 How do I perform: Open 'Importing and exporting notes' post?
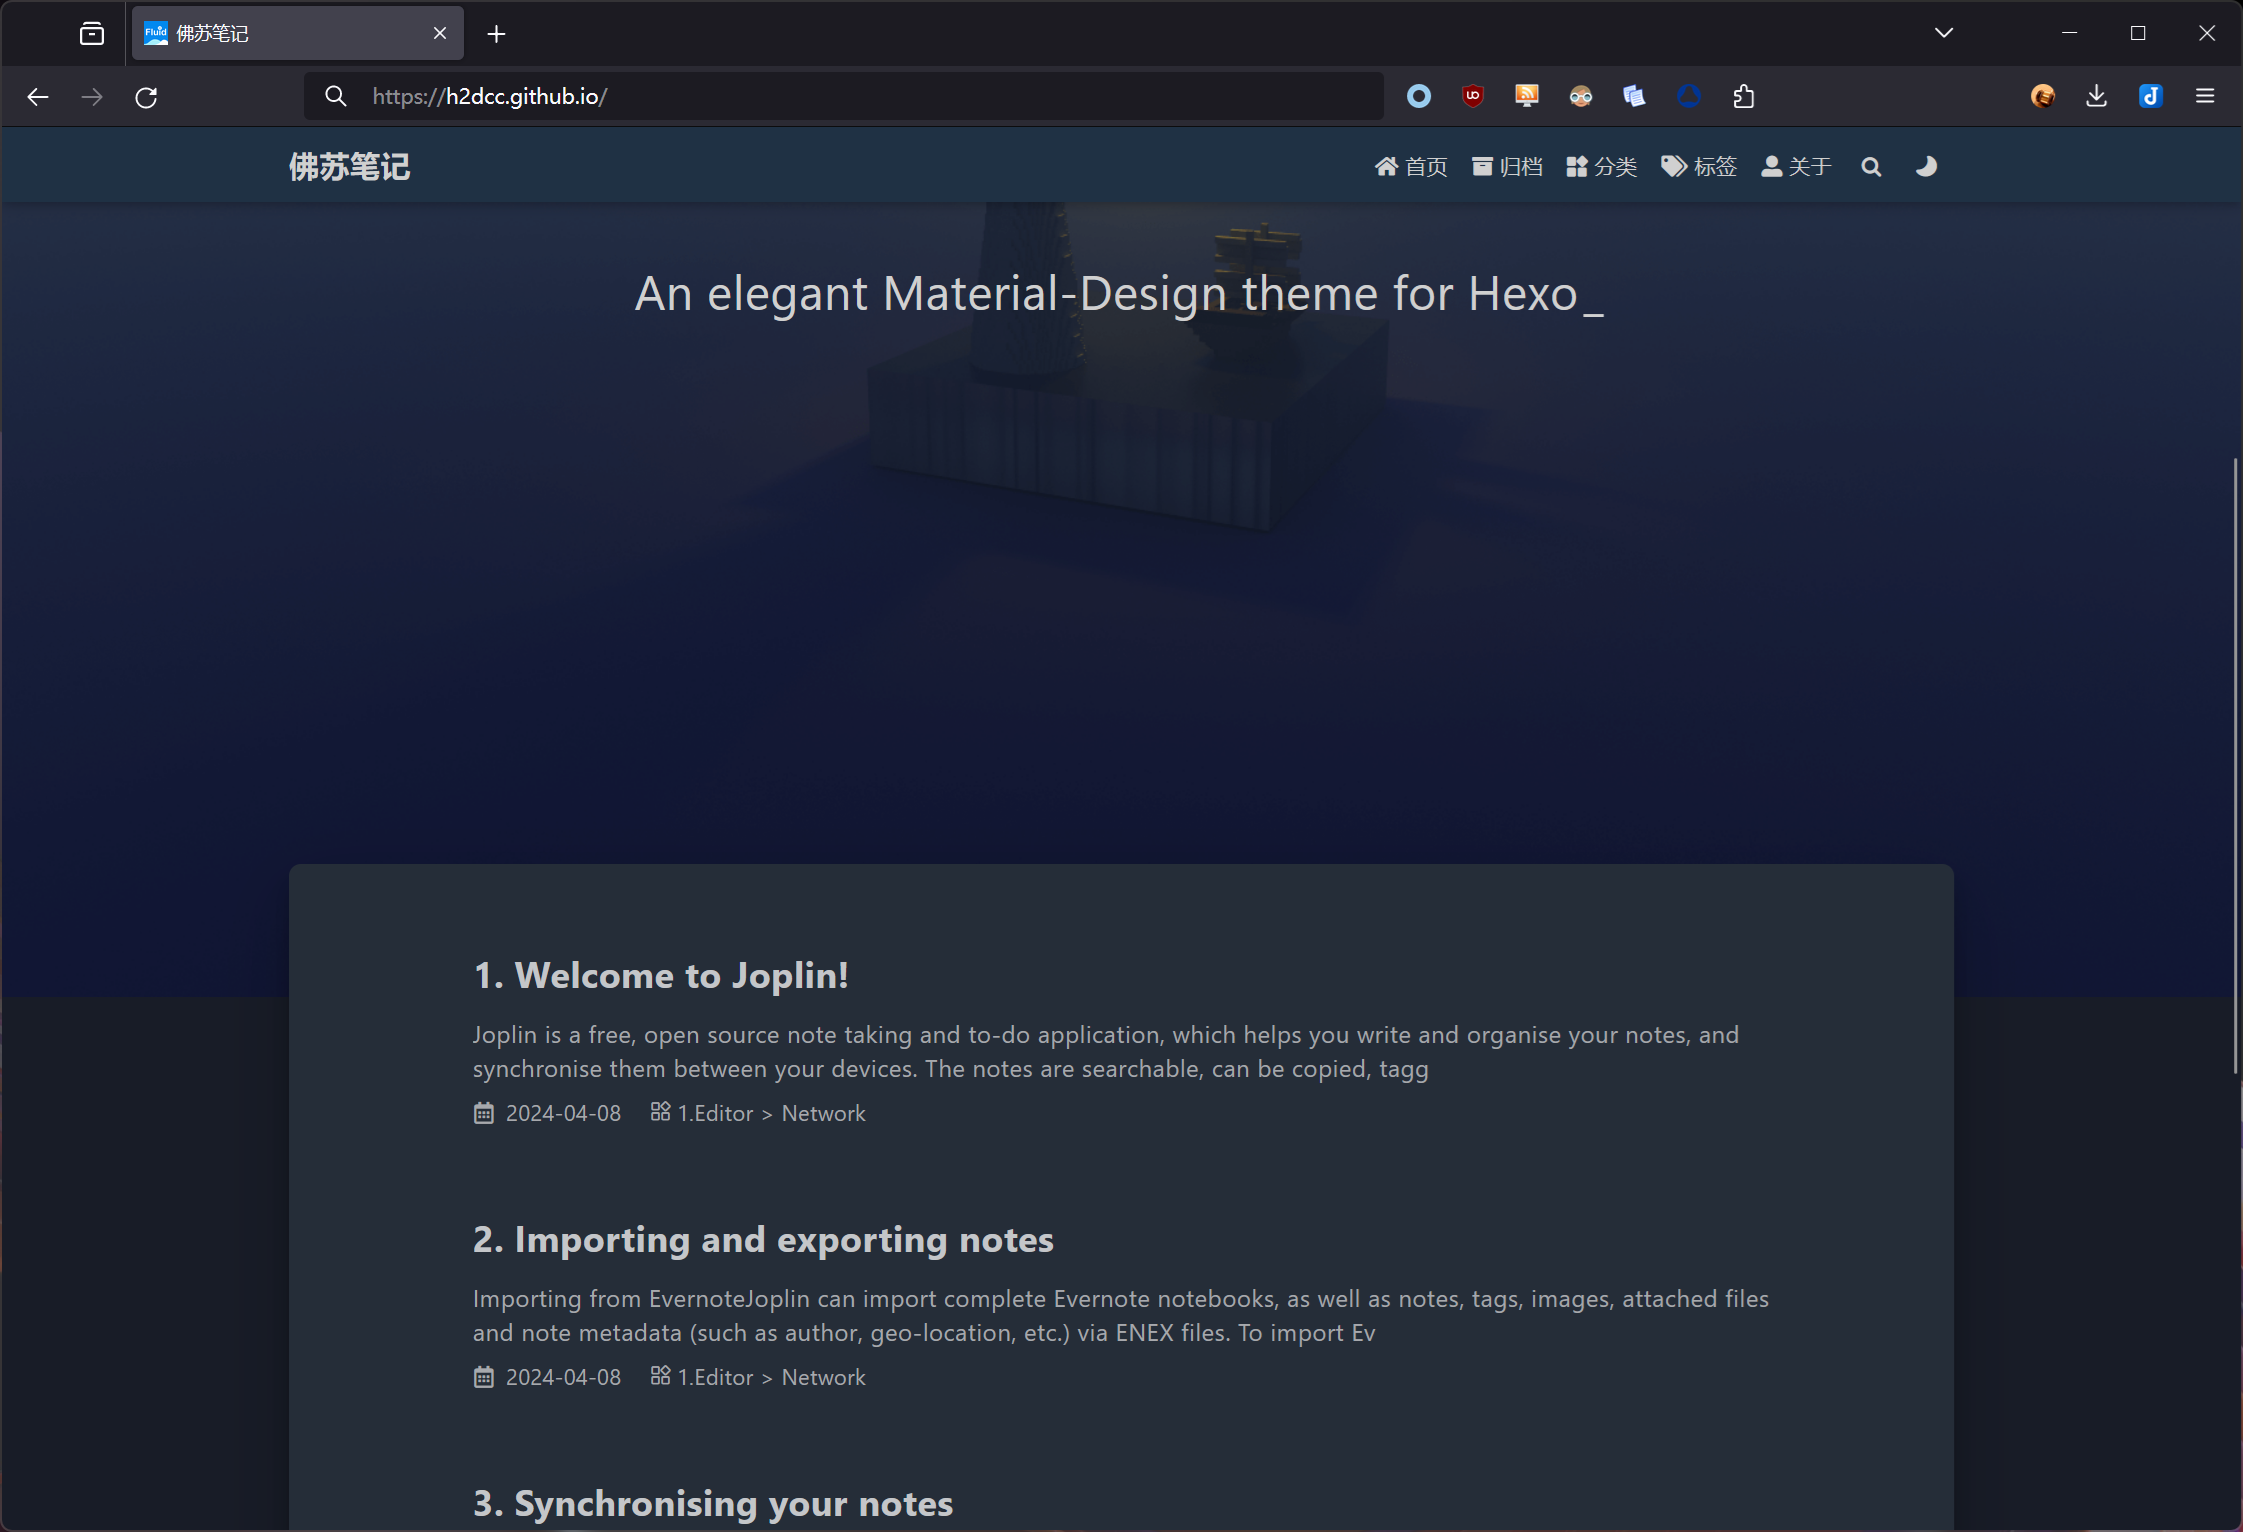pos(763,1239)
